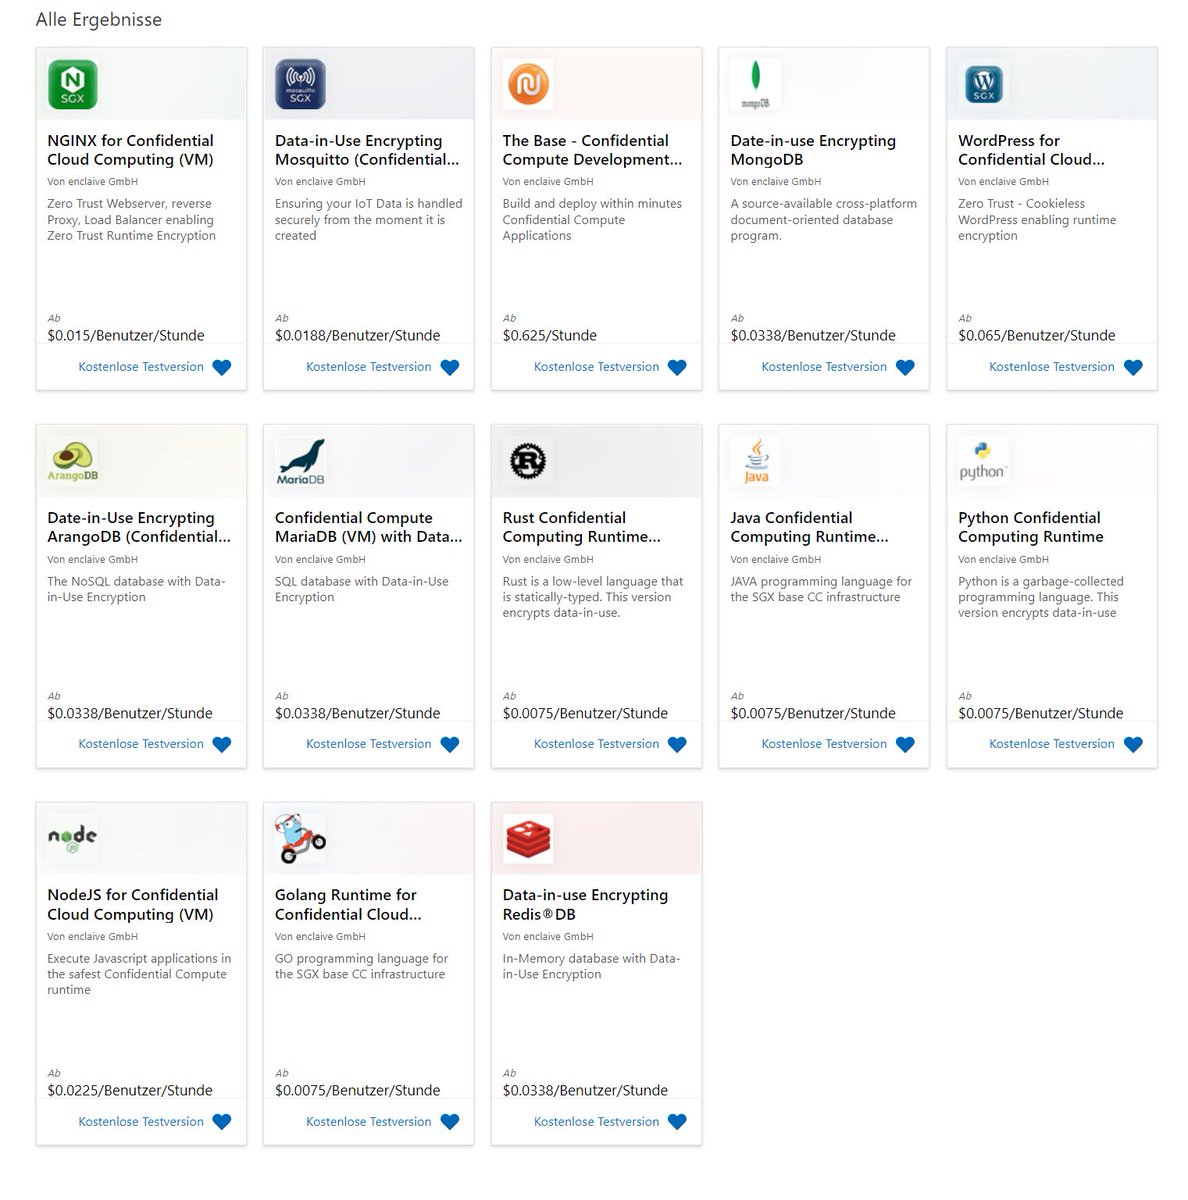
Task: Open Kostenlose Testversion for Golang Runtime
Action: click(369, 1122)
